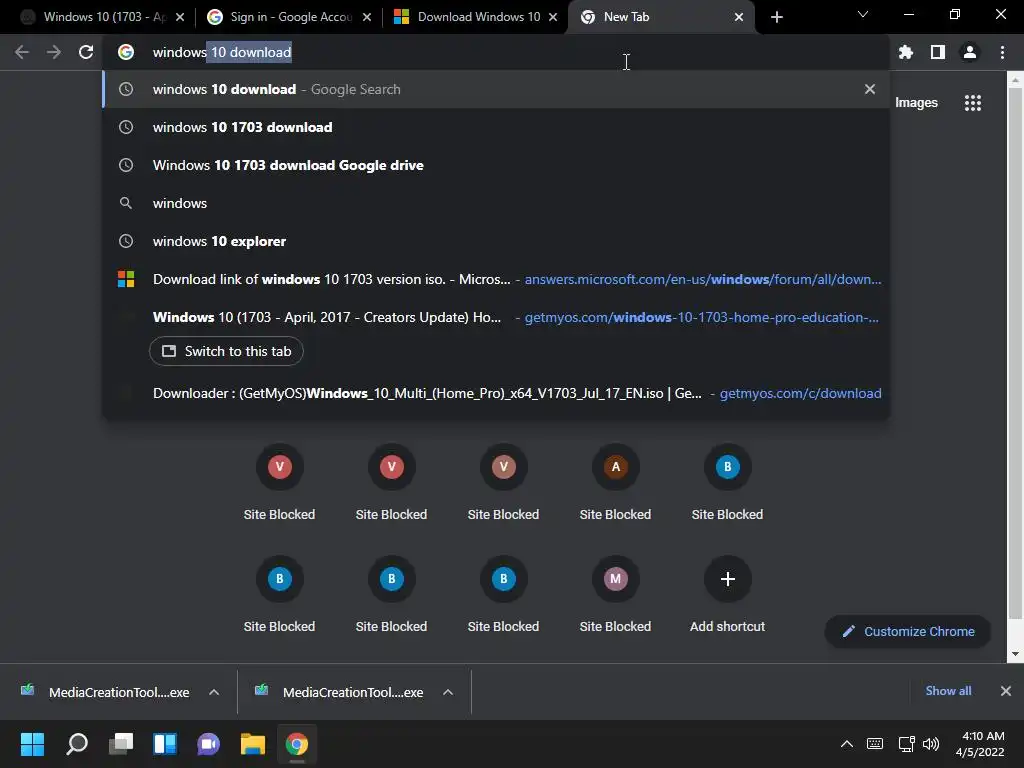This screenshot has width=1024, height=768.
Task: Open volume speaker tray icon
Action: 931,744
